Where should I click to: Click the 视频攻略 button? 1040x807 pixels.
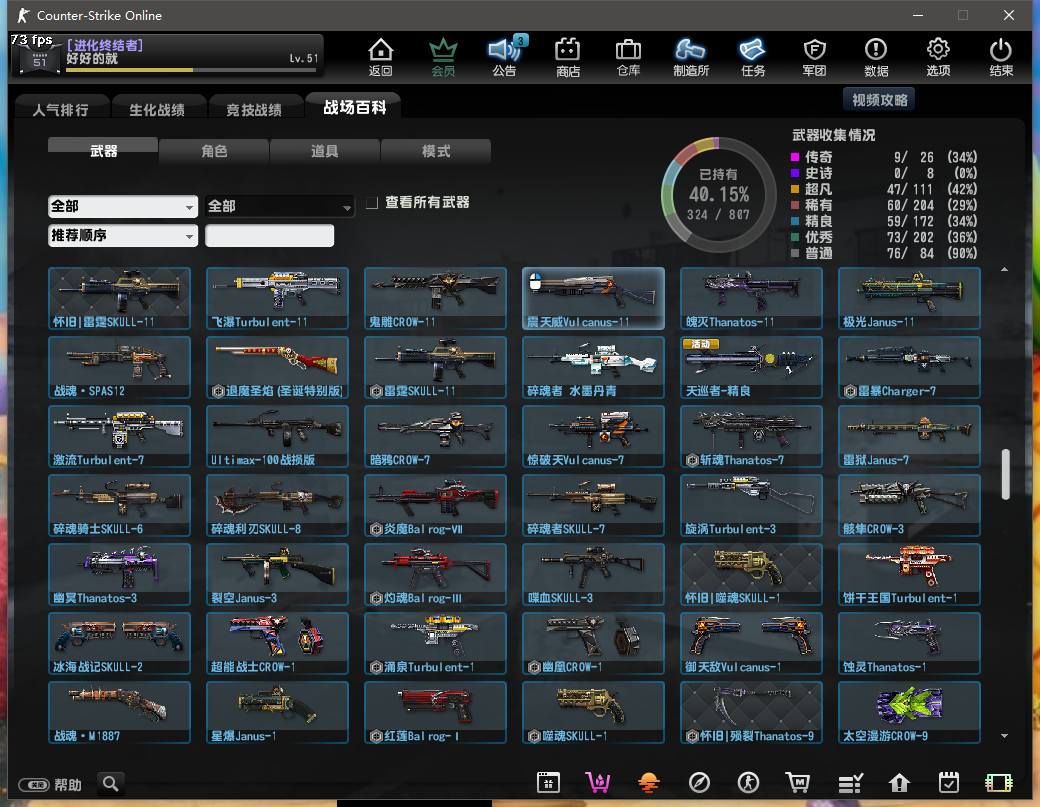tap(879, 100)
